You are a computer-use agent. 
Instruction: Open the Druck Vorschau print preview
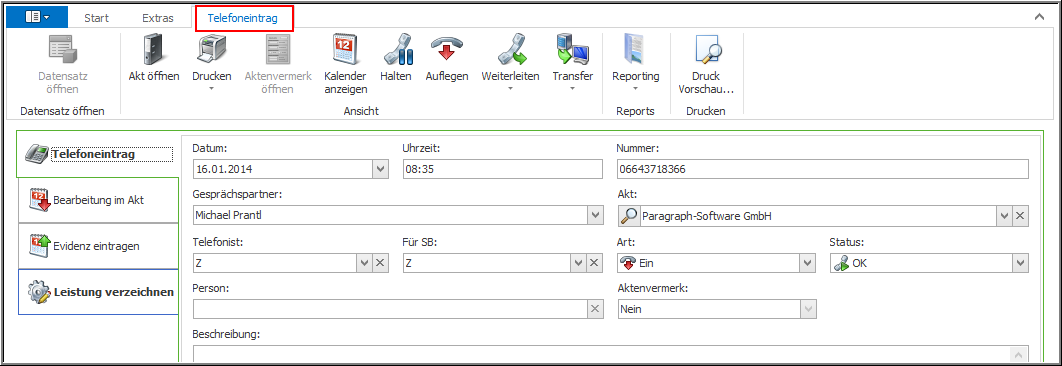click(706, 64)
